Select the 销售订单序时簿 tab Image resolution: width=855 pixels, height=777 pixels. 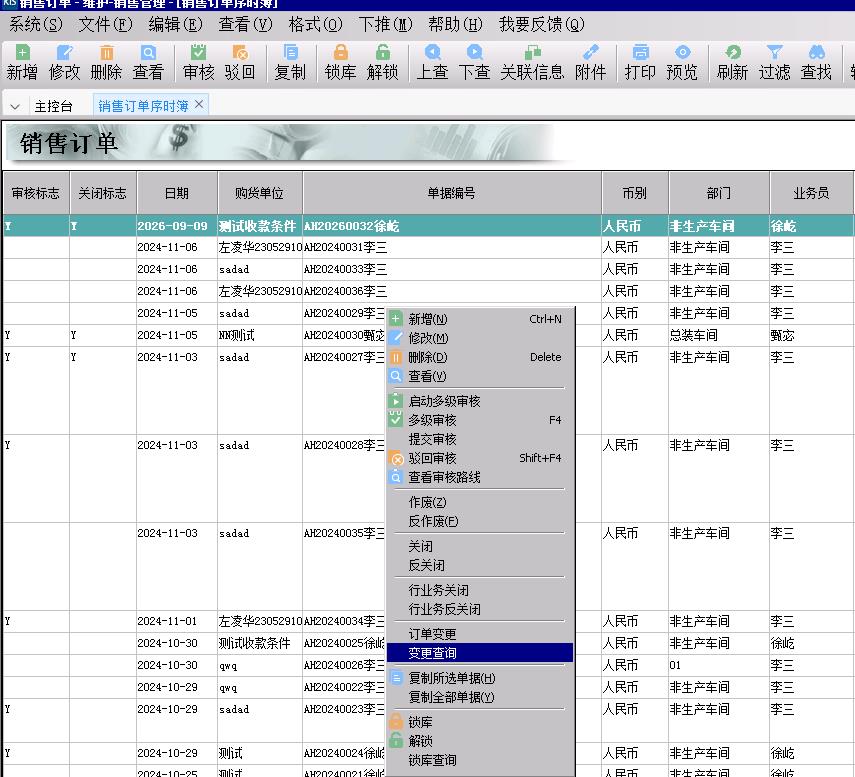tap(143, 106)
